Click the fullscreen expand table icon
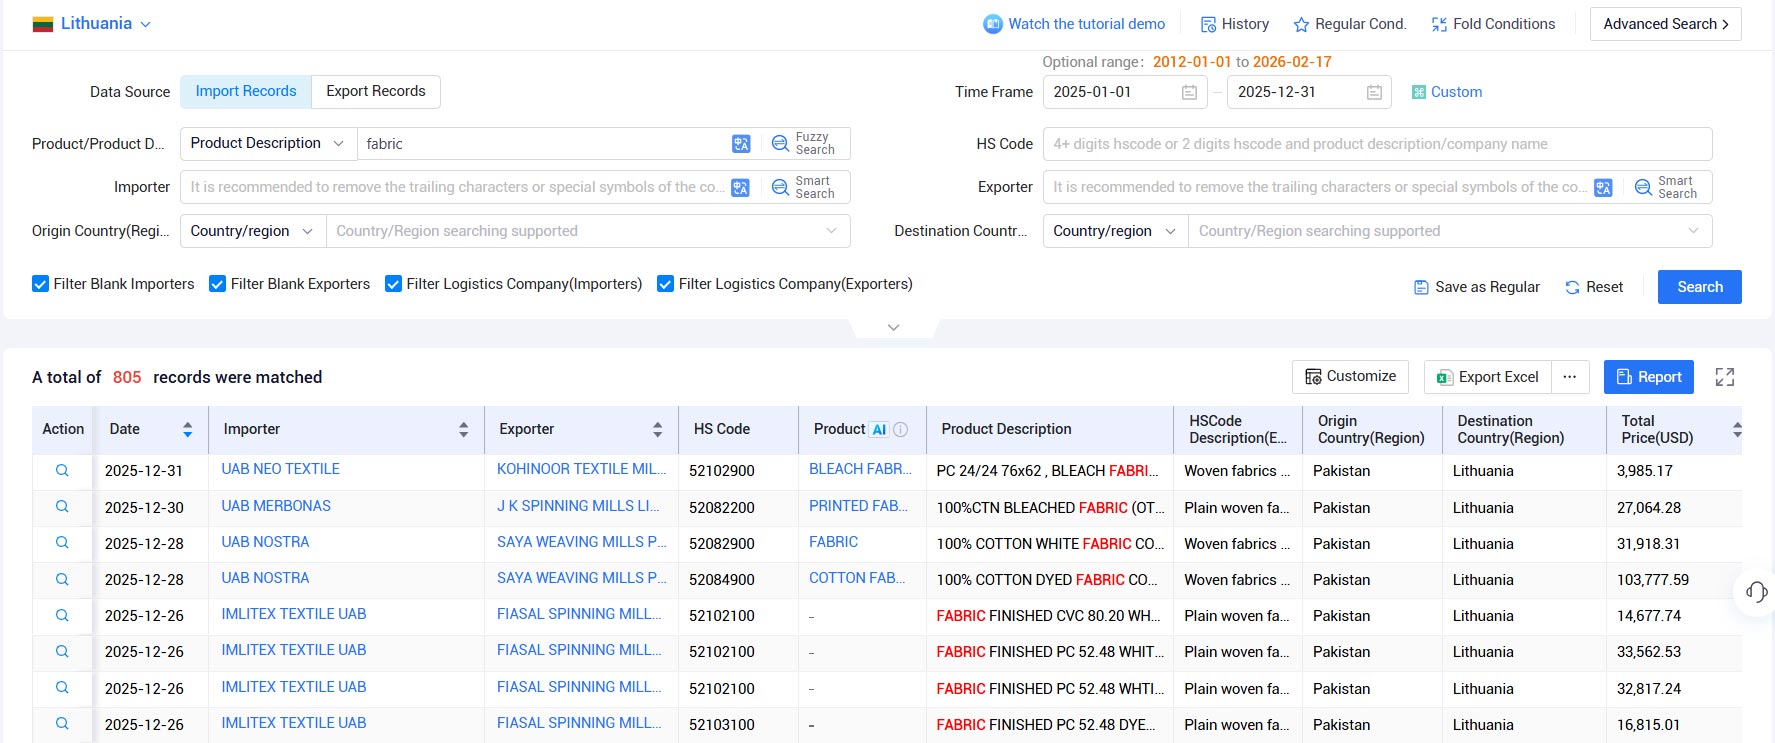The width and height of the screenshot is (1775, 743). click(1725, 377)
